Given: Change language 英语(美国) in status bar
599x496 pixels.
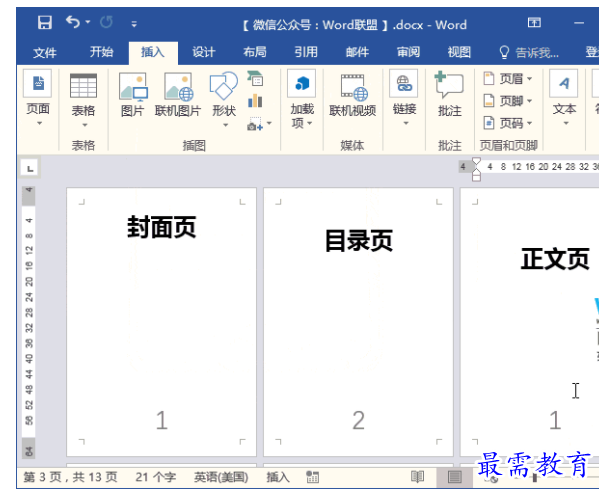Looking at the screenshot, I should click(x=221, y=477).
